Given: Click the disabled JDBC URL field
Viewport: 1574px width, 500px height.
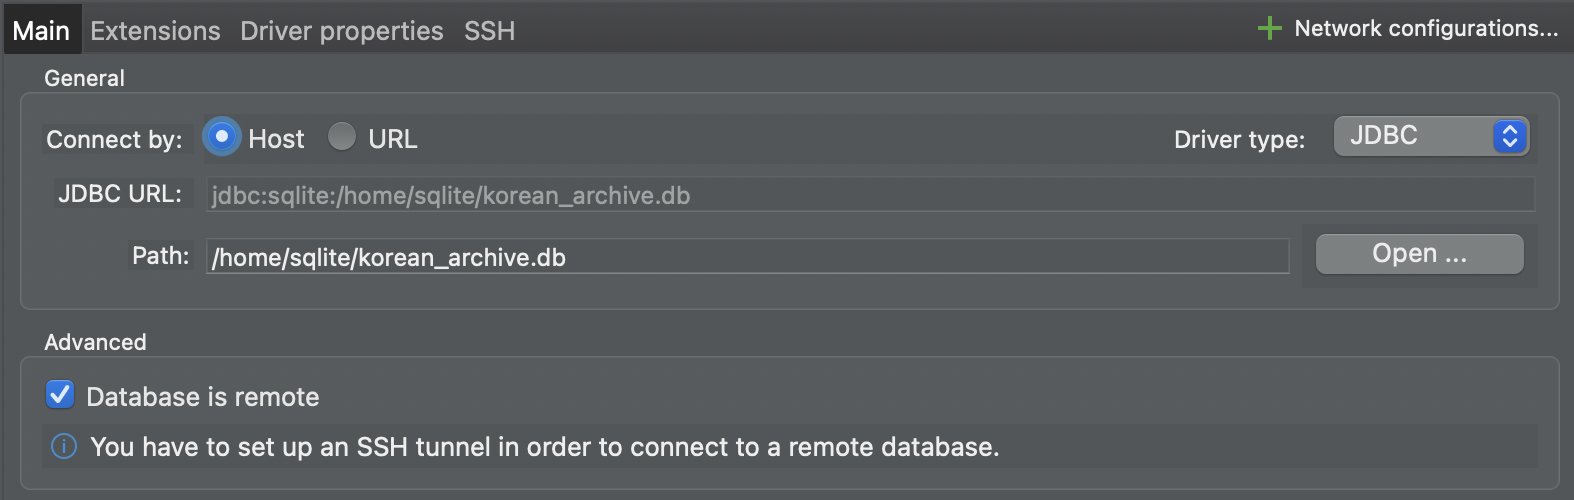Looking at the screenshot, I should click(x=870, y=195).
